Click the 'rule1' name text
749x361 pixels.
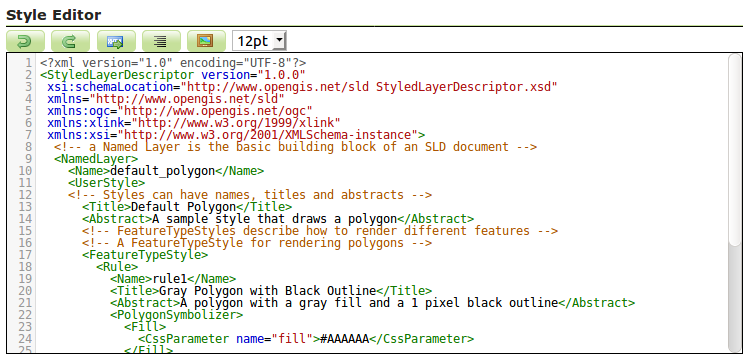(170, 279)
